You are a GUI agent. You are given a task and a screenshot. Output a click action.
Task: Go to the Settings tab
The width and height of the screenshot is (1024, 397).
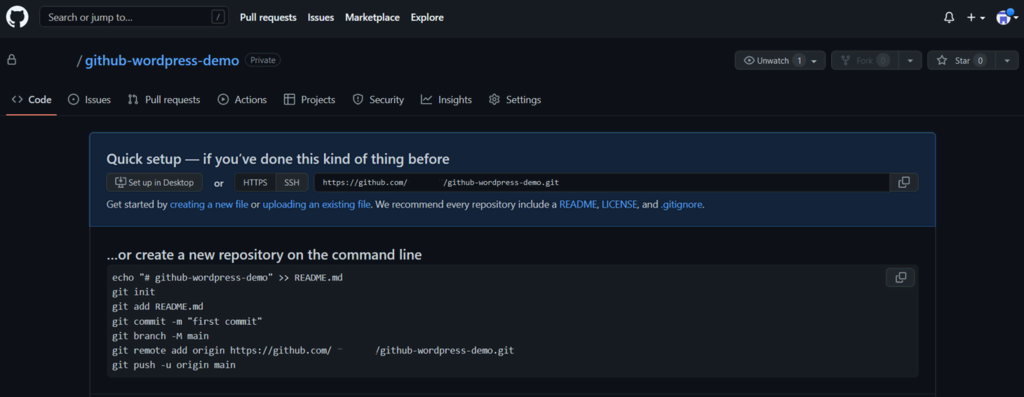[515, 100]
